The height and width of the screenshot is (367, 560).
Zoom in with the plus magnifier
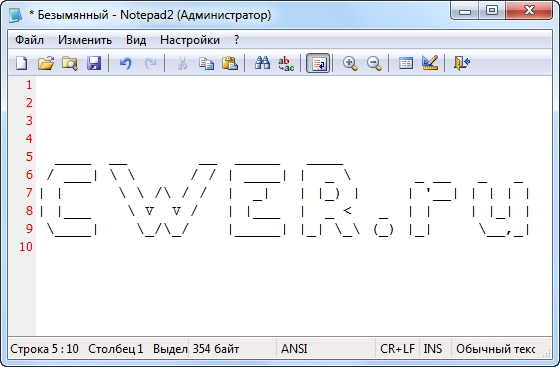click(350, 63)
